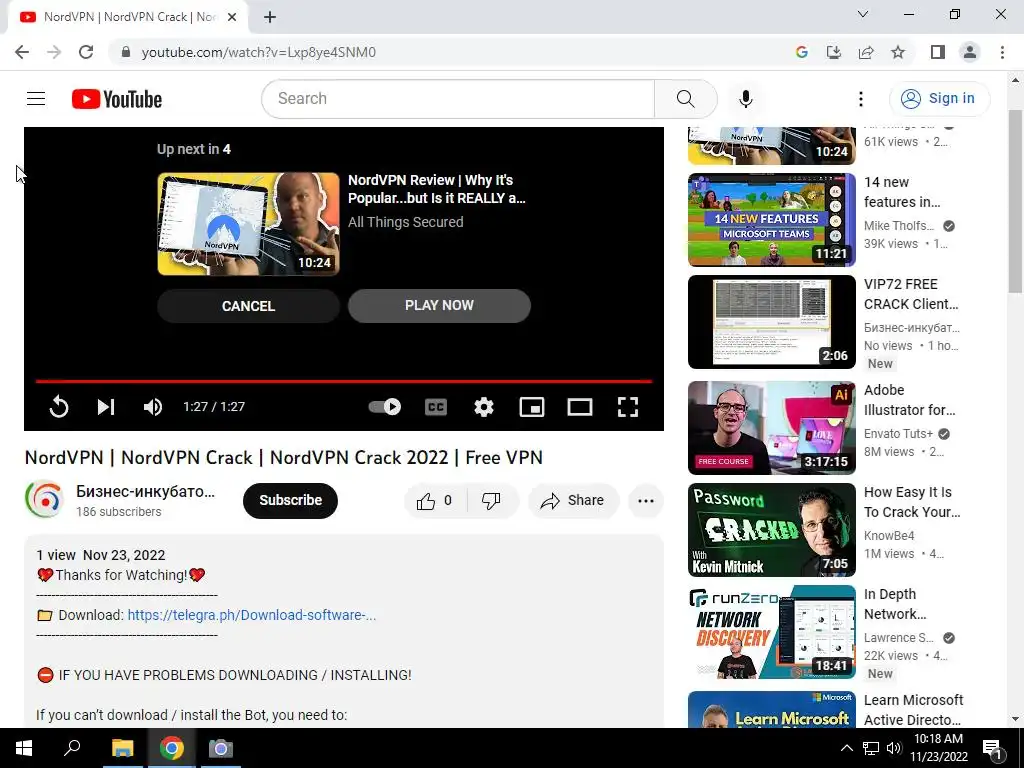This screenshot has height=768, width=1024.
Task: Bookmark this page with star
Action: (x=898, y=52)
